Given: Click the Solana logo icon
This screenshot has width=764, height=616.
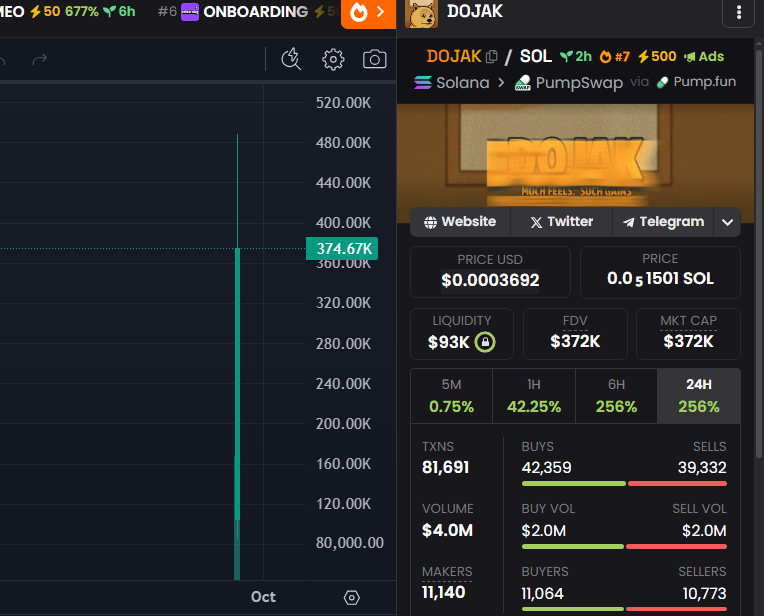Looking at the screenshot, I should pyautogui.click(x=422, y=82).
